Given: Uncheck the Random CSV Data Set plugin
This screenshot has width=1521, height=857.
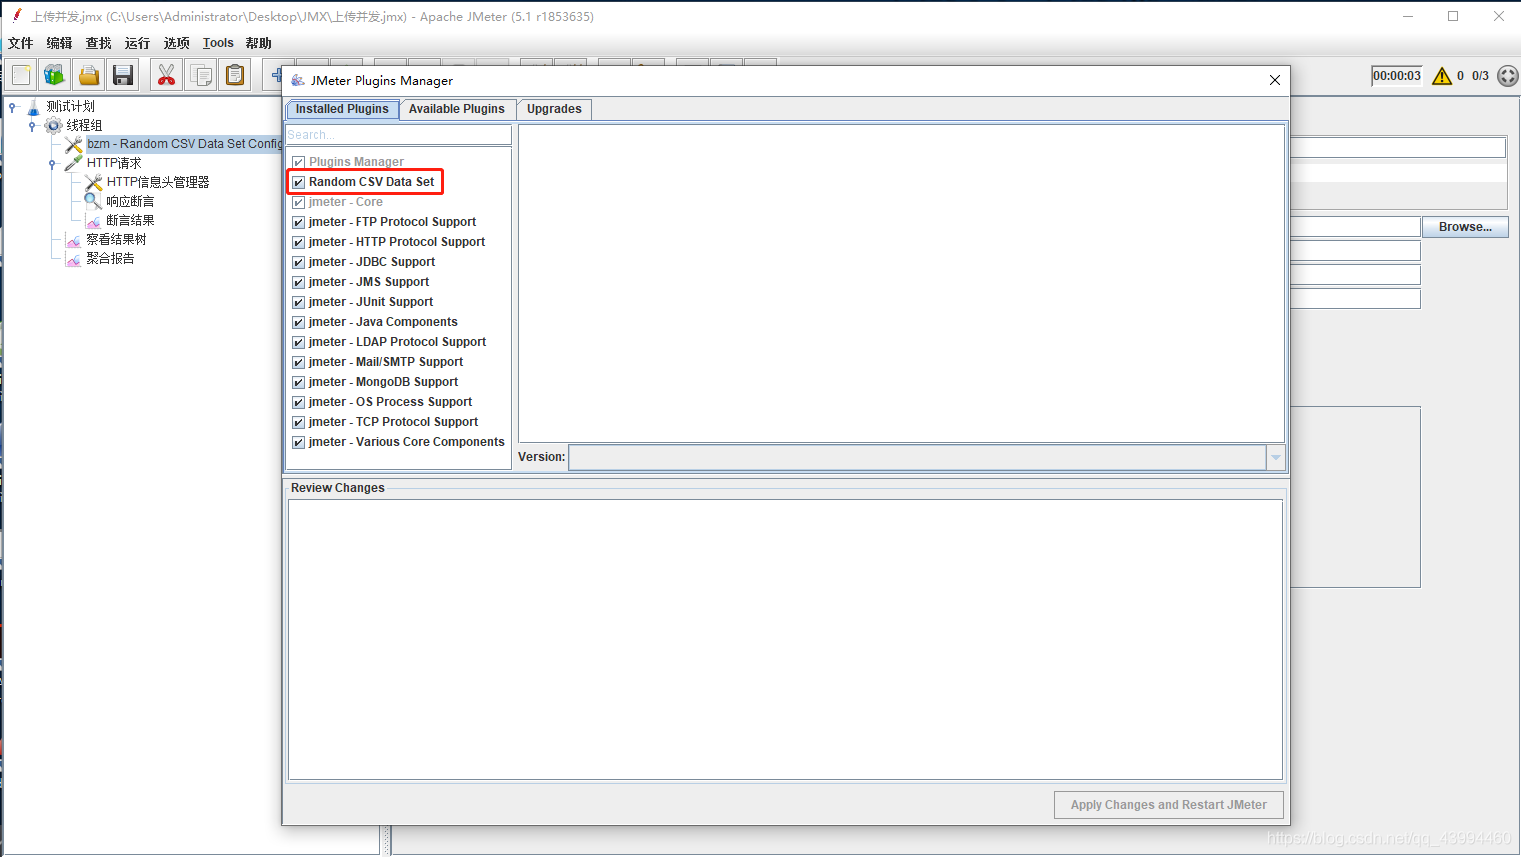Looking at the screenshot, I should [299, 182].
